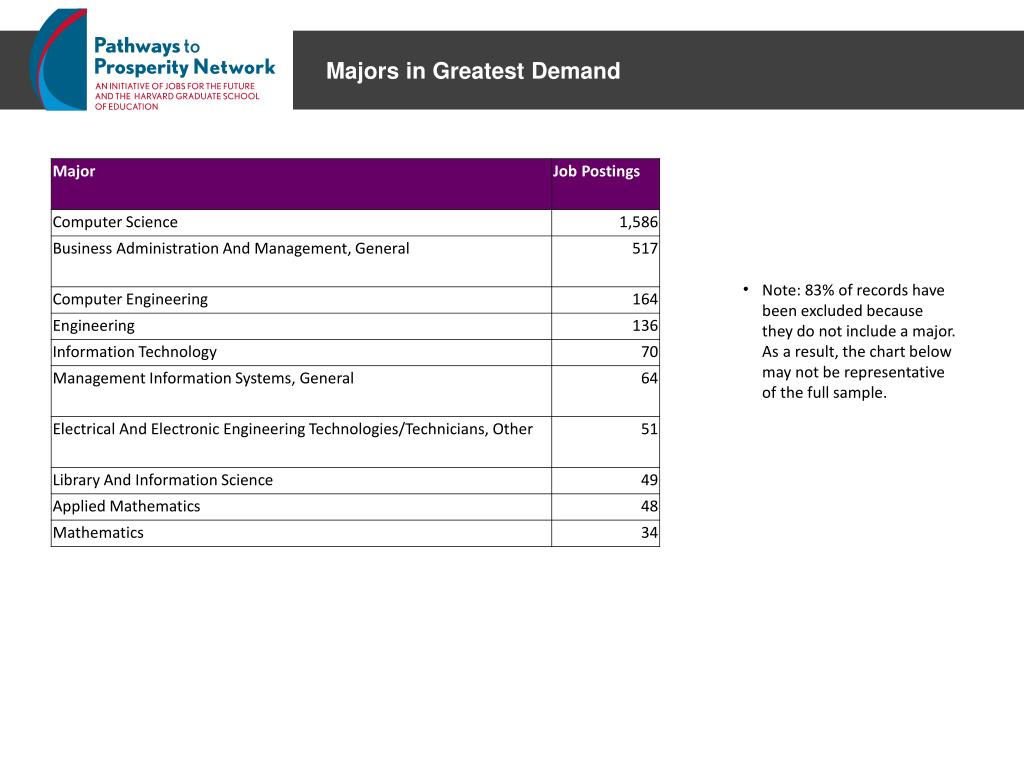Image resolution: width=1024 pixels, height=768 pixels.
Task: Click the 'Engineering' major cell
Action: coord(301,326)
